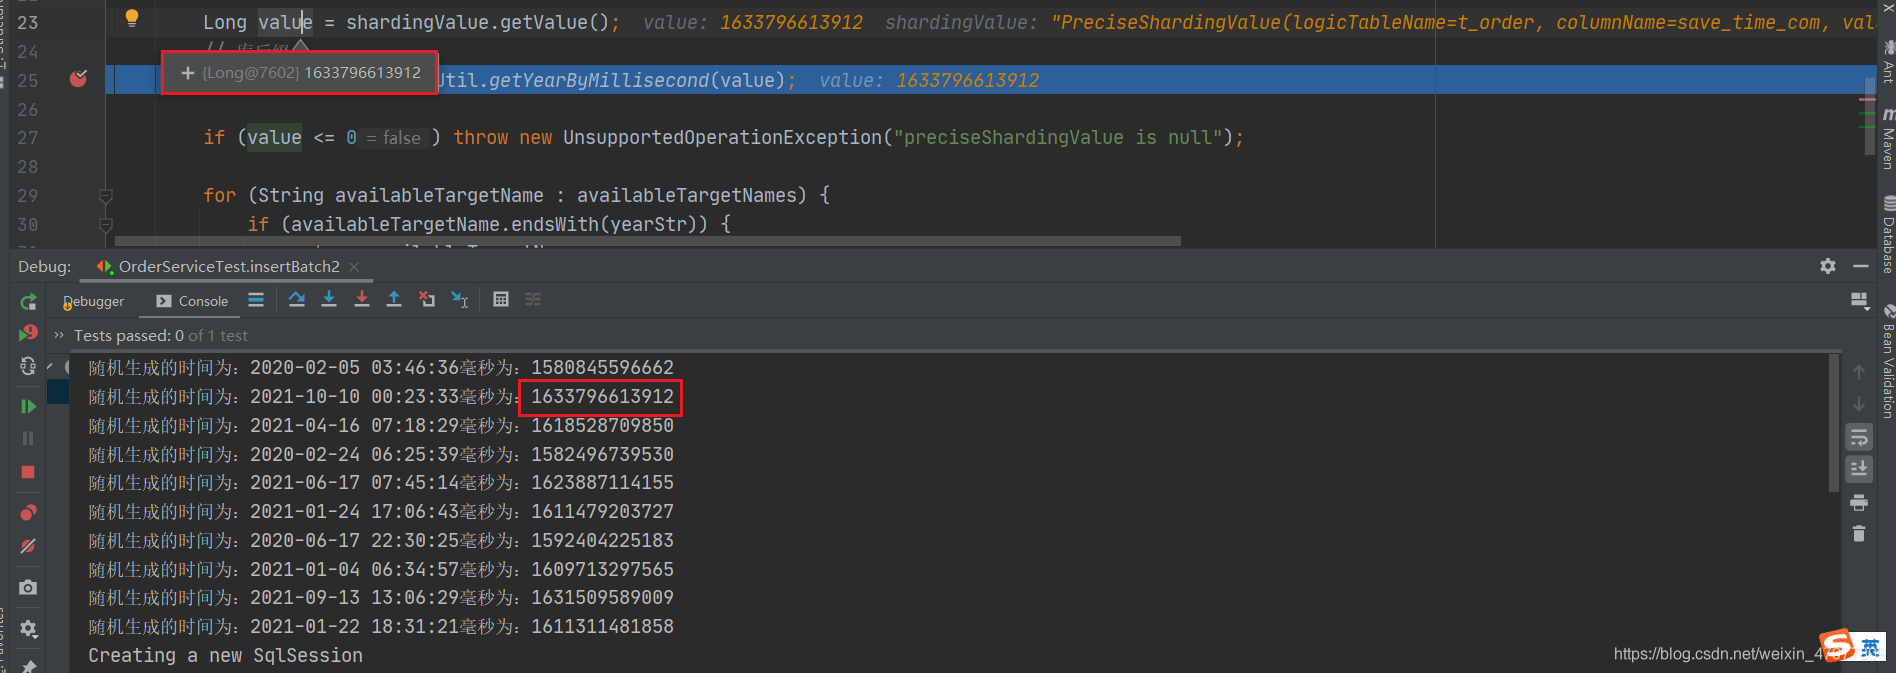Click console line with 1618528709850
The image size is (1896, 673).
tap(381, 426)
